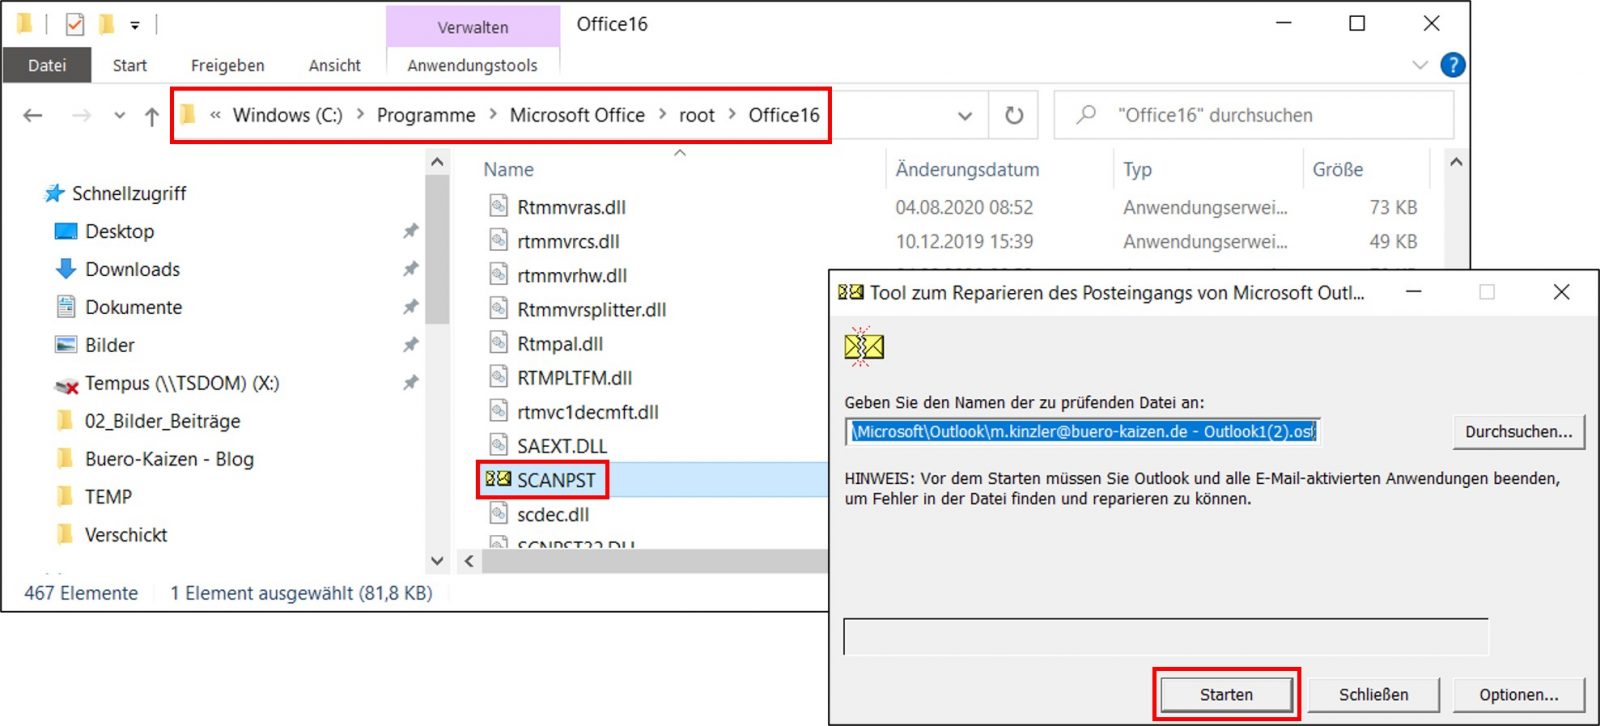1600x726 pixels.
Task: Click the SCANPST application icon
Action: click(x=498, y=479)
